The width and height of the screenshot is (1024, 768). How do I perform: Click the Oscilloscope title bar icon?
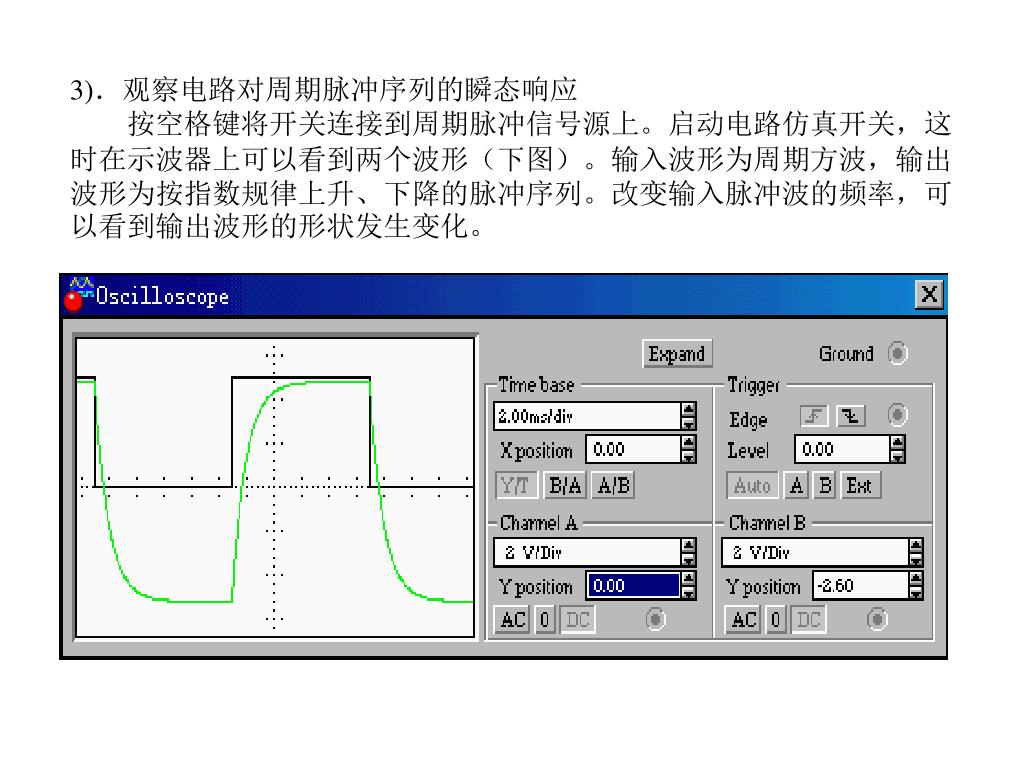pyautogui.click(x=78, y=295)
